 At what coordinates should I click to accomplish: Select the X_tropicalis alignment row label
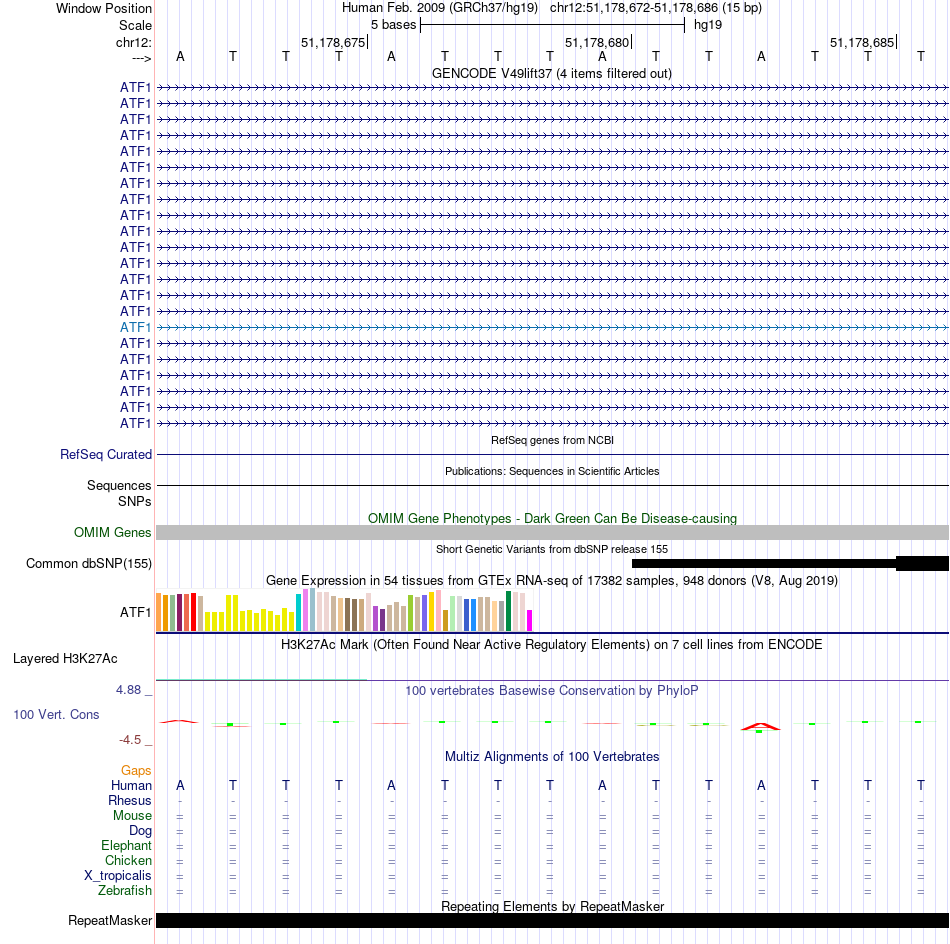[x=118, y=876]
